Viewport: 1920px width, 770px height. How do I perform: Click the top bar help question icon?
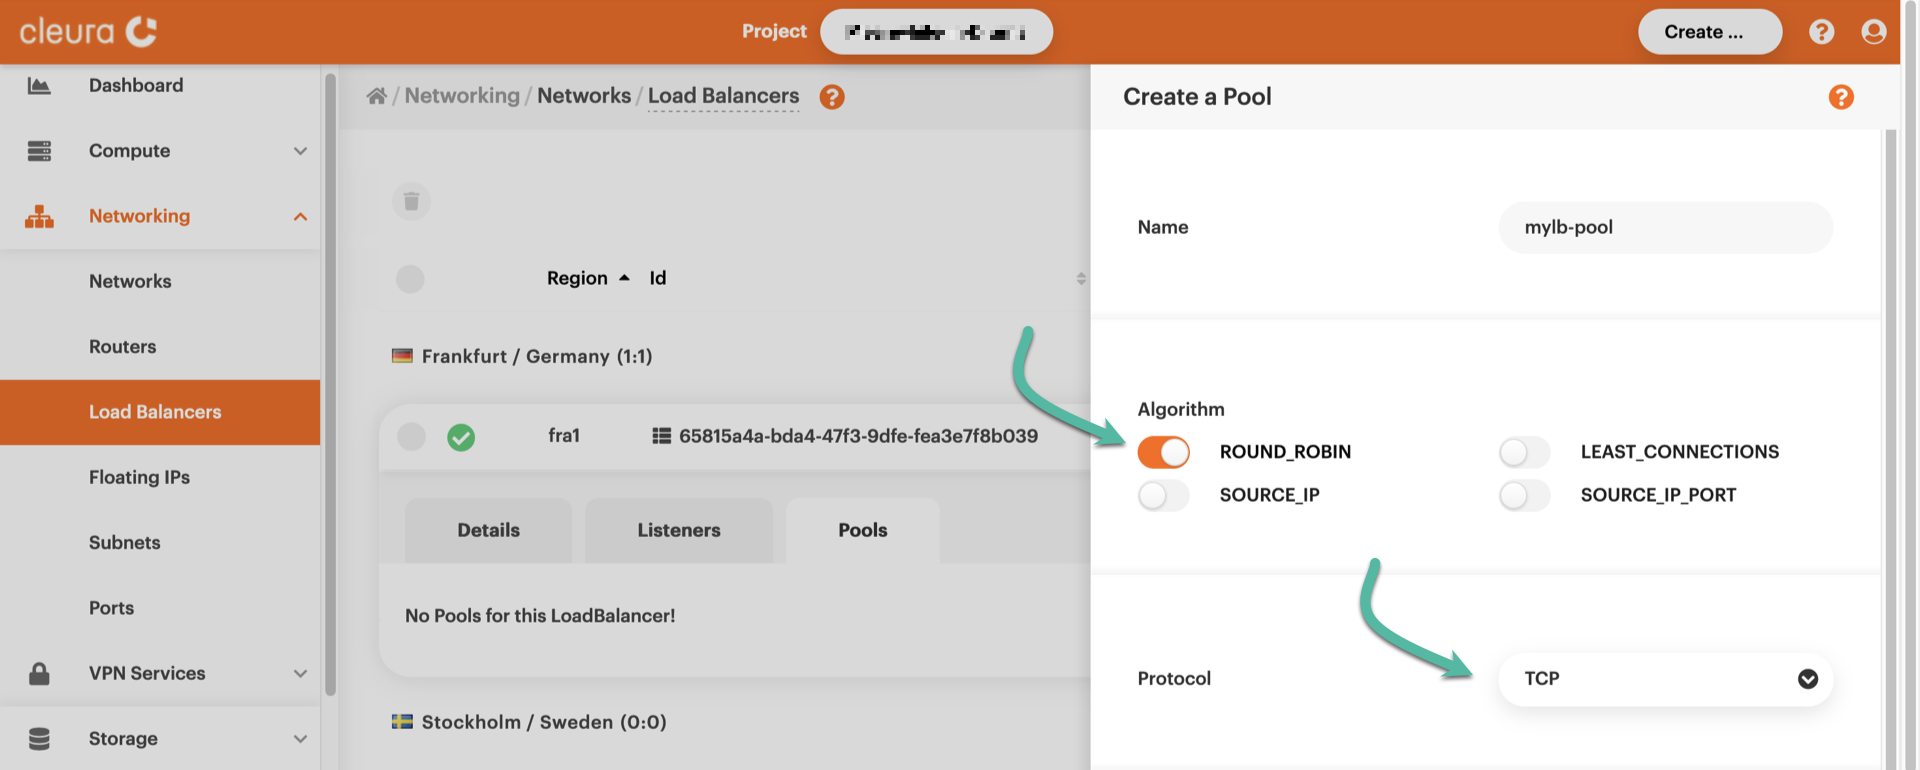tap(1821, 32)
